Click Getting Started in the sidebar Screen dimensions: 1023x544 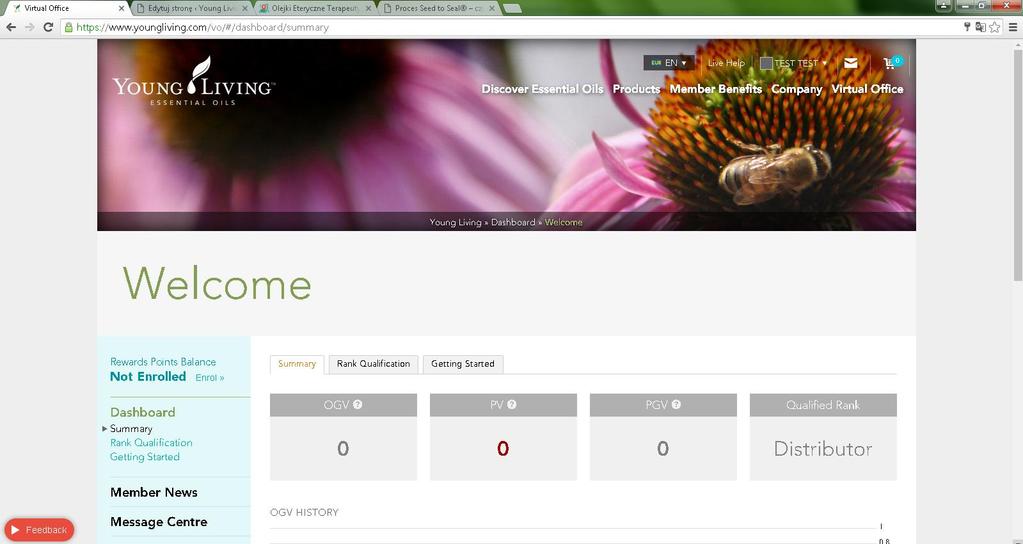coord(145,457)
